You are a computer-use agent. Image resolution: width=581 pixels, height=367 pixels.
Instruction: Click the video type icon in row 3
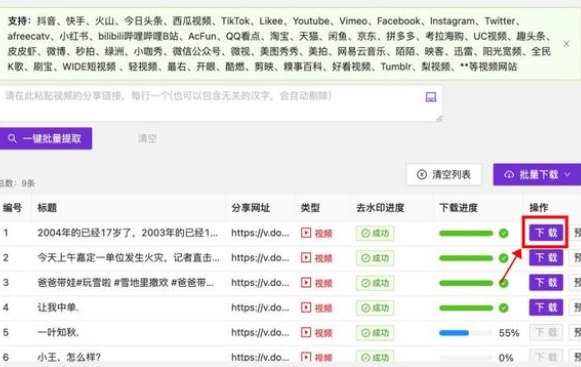click(x=306, y=283)
